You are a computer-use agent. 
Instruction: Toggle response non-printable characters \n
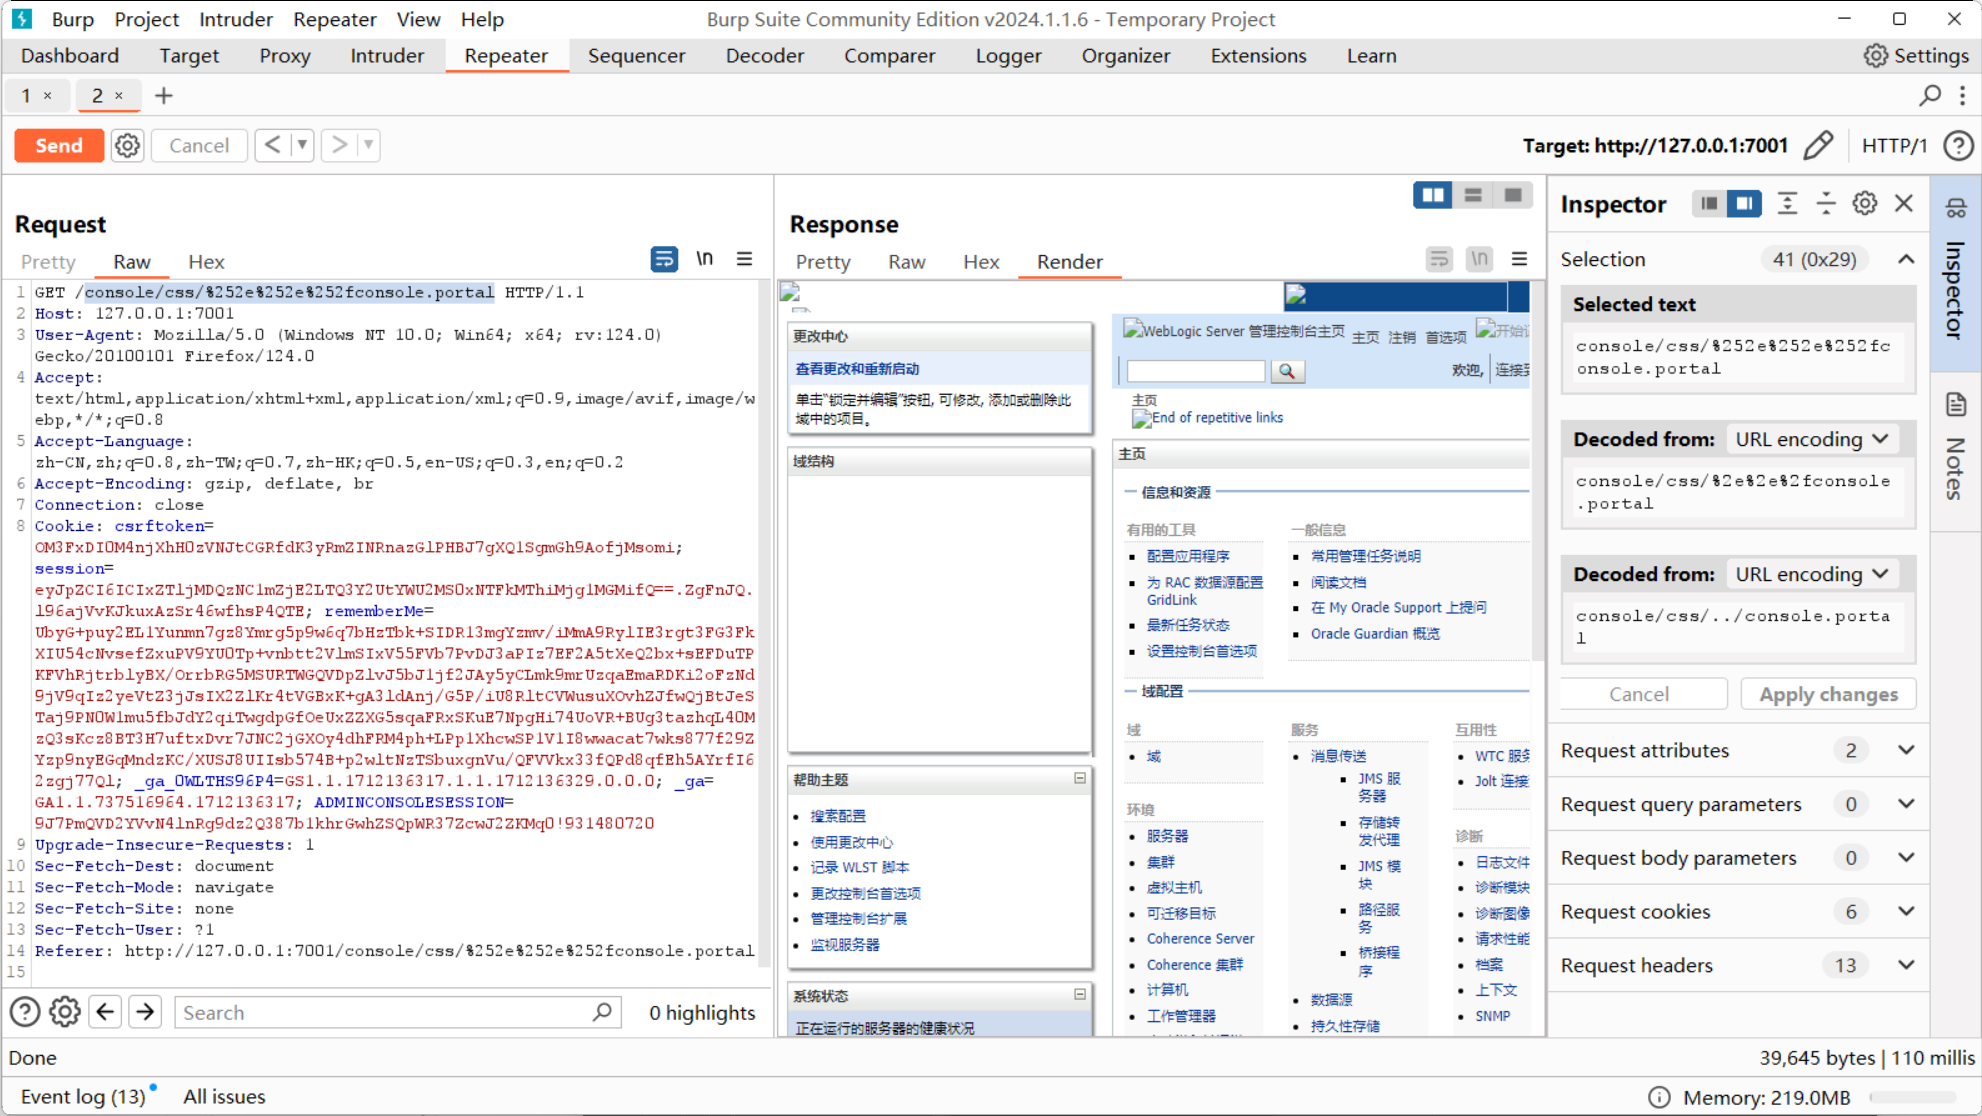[x=1480, y=260]
